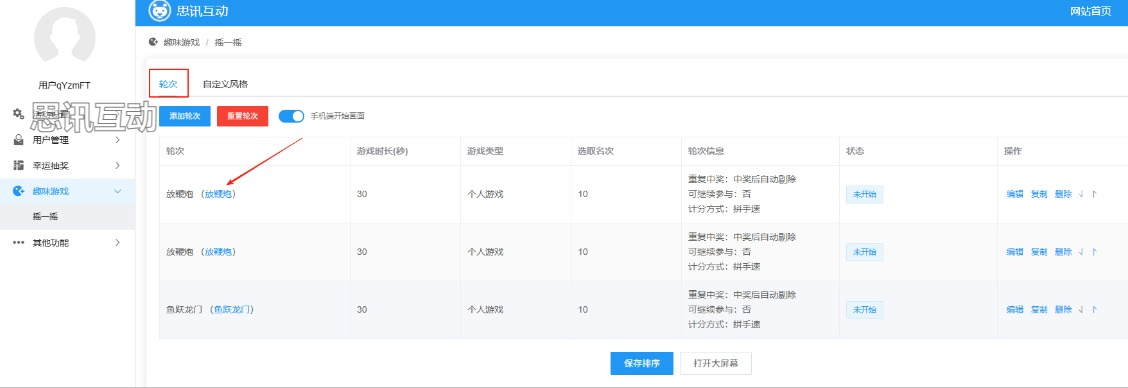Expand the 幸运抽奖 submenu chevron
Screen dimensions: 1128x388
click(x=118, y=166)
